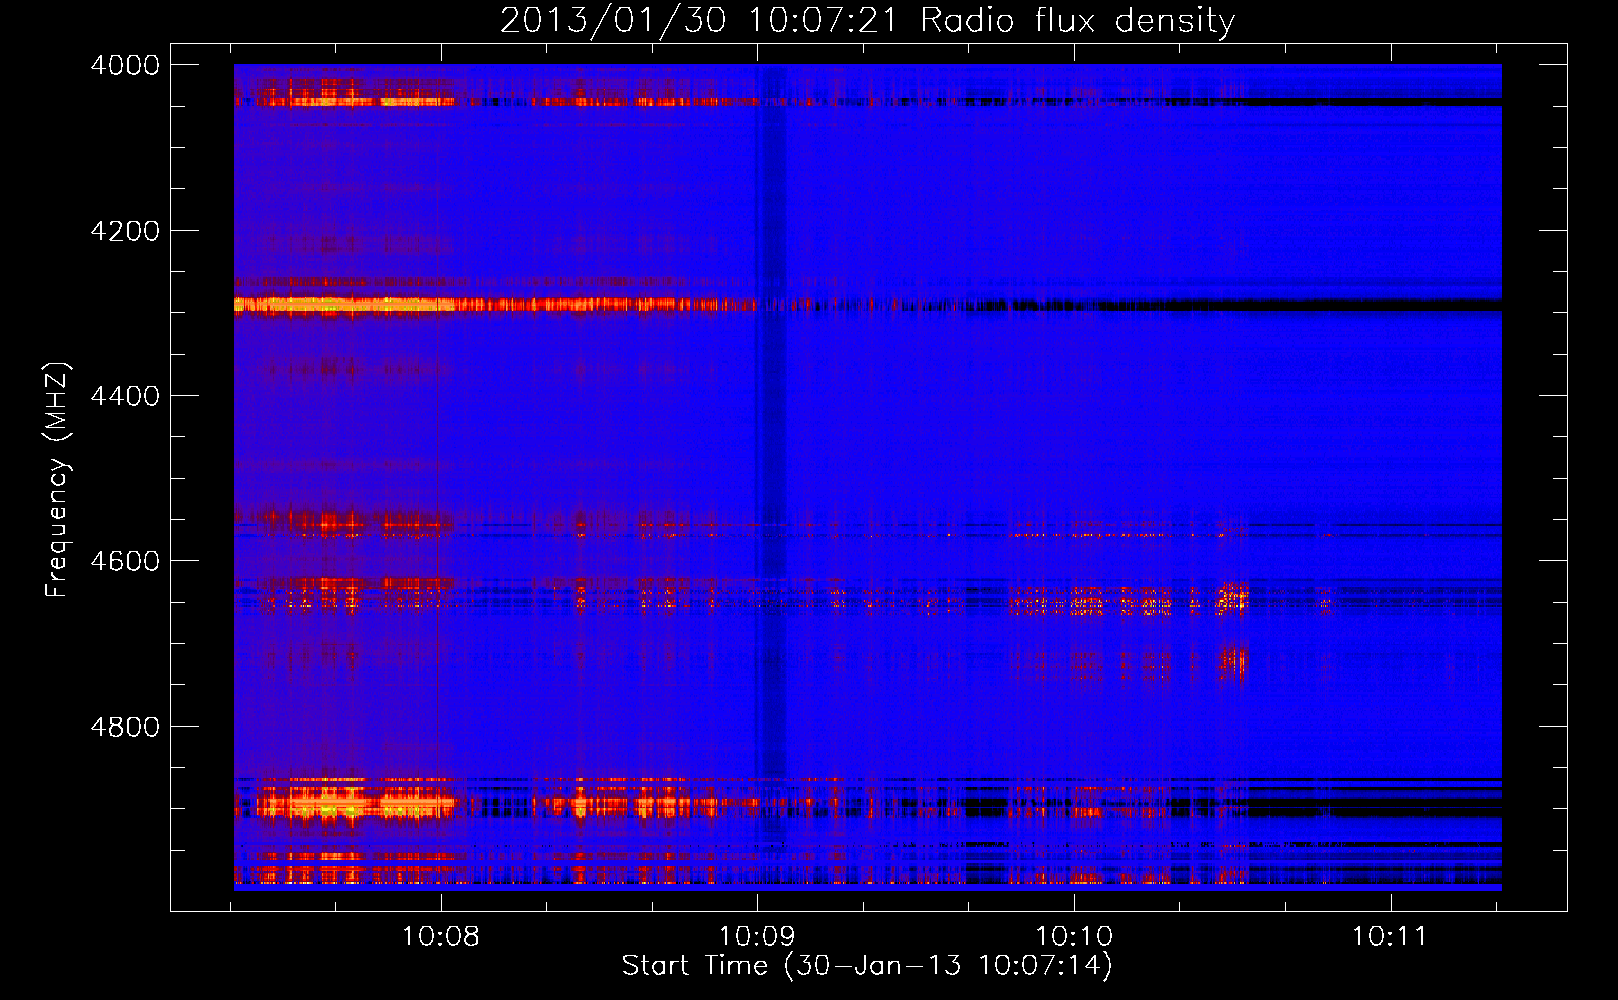The width and height of the screenshot is (1618, 1000).
Task: Click the 4600 frequency tick label
Action: tap(125, 561)
